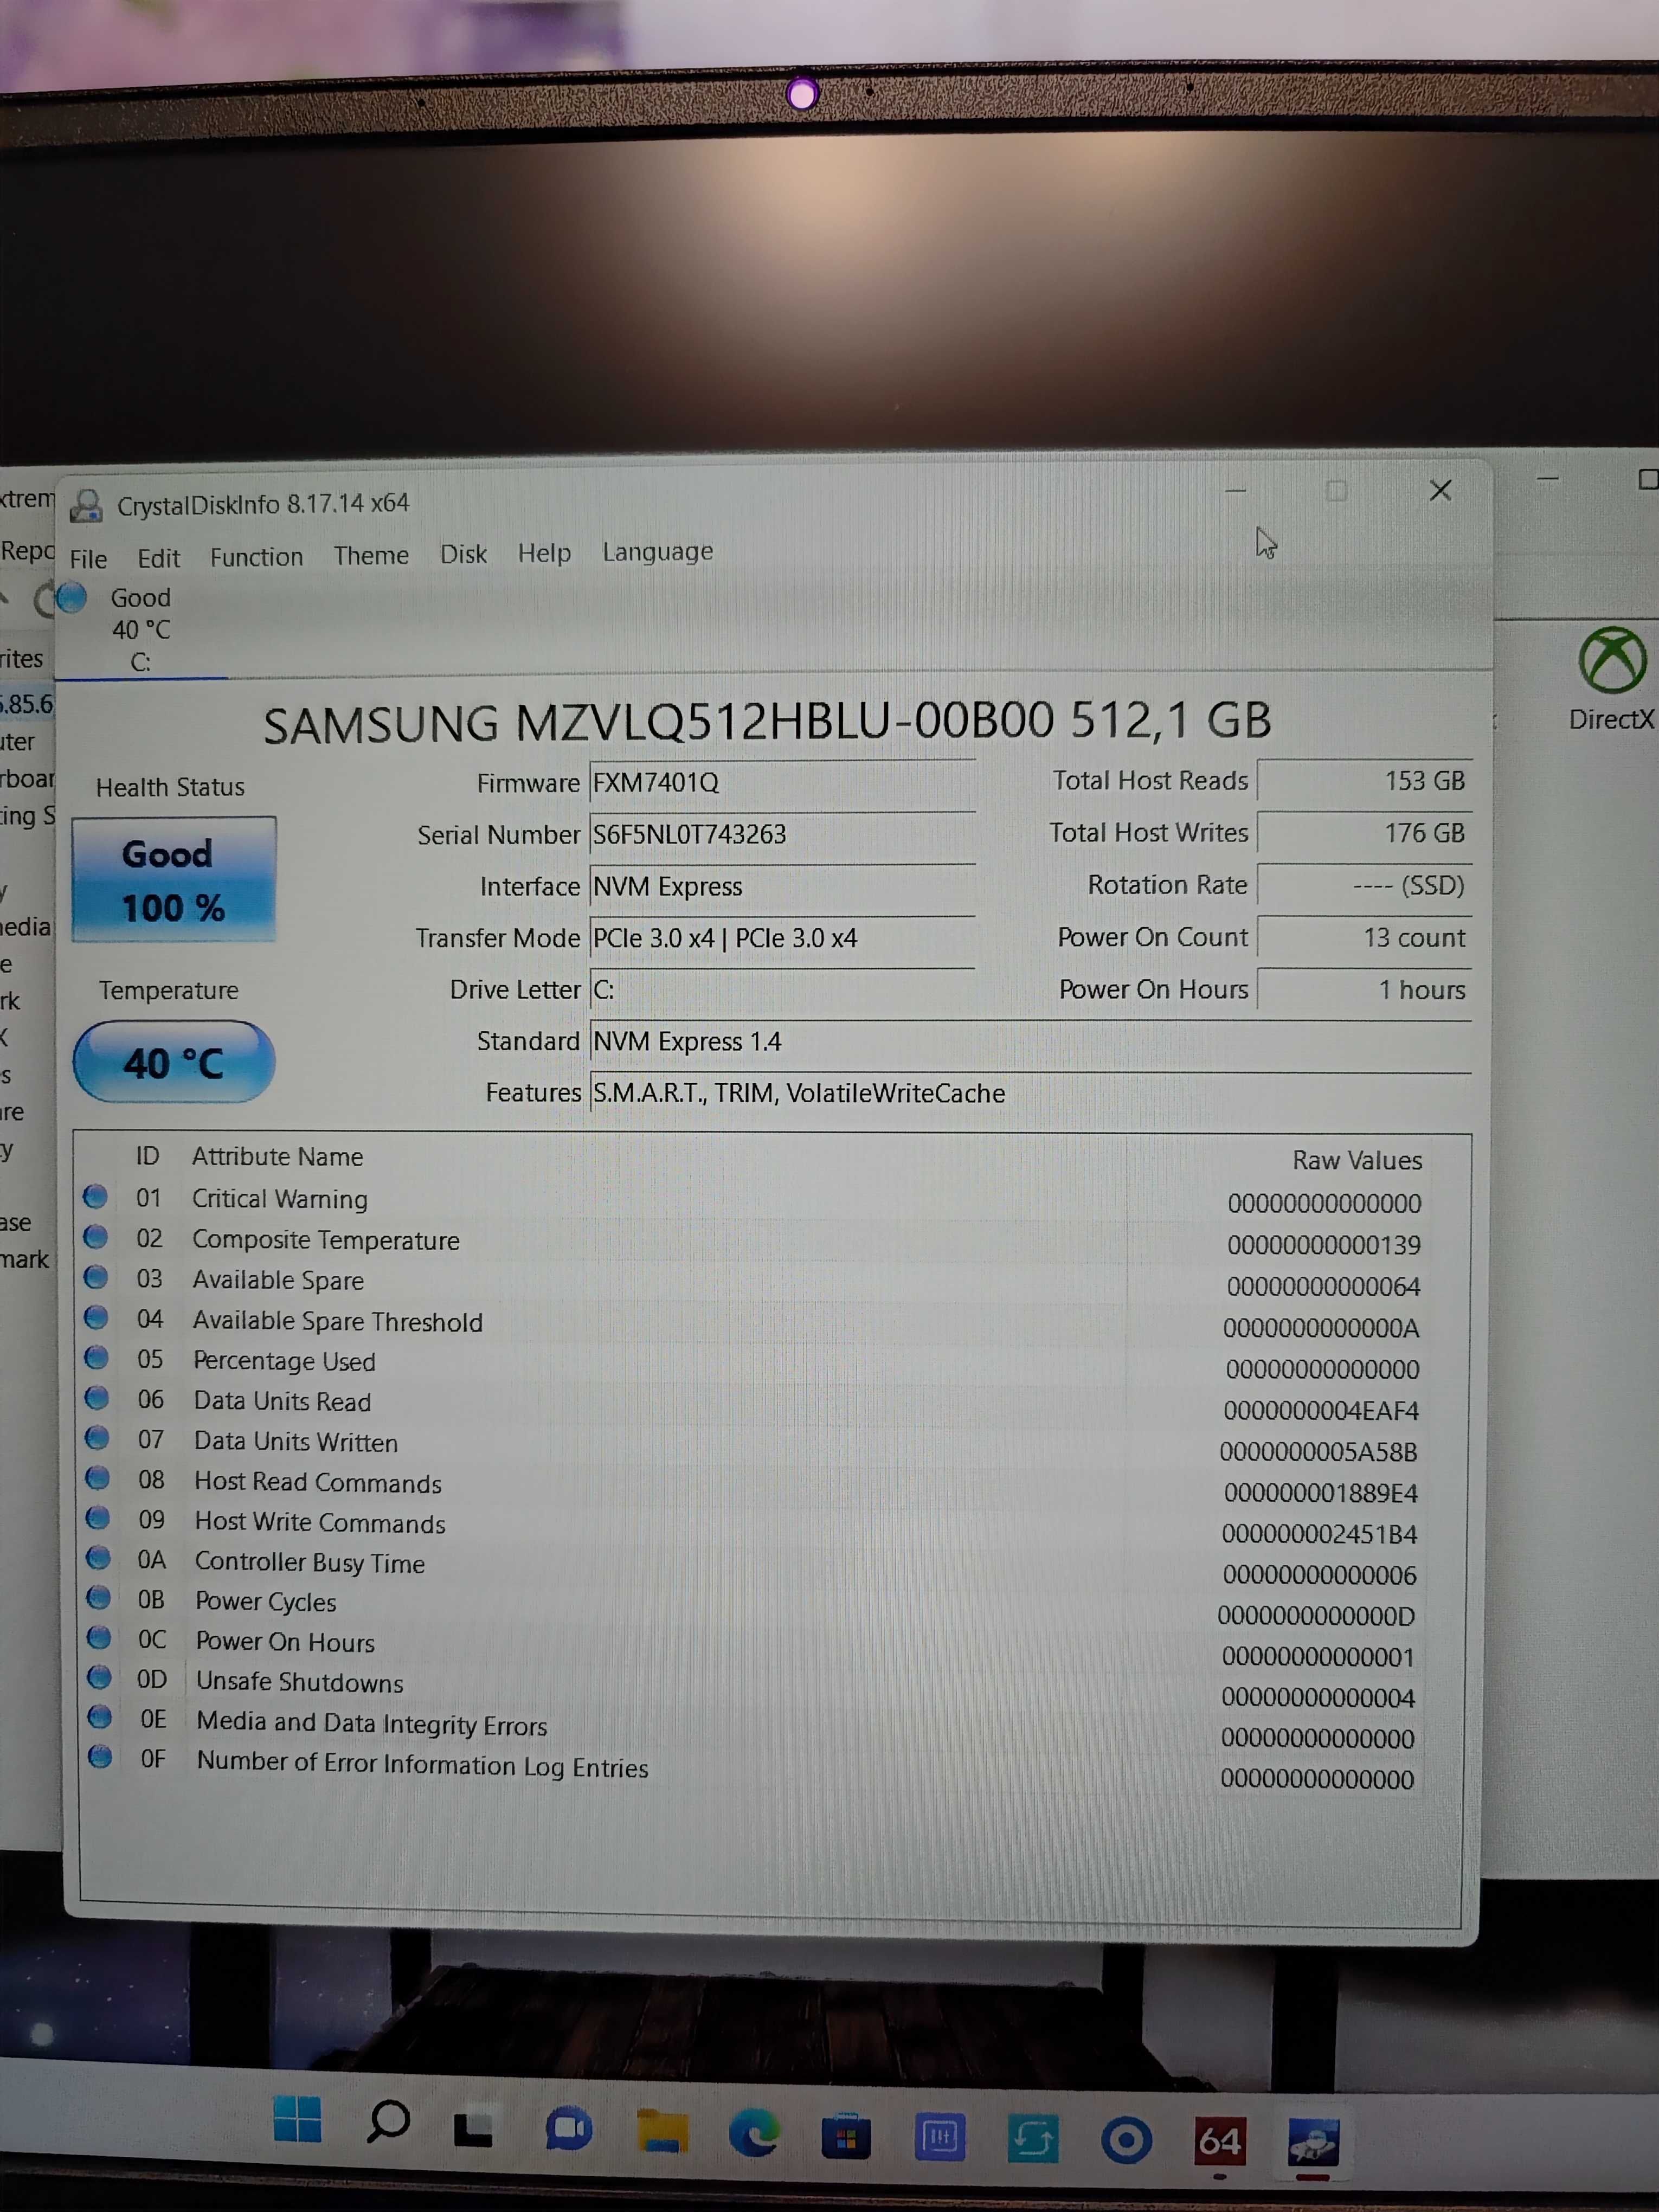This screenshot has height=2212, width=1659.
Task: Click the Attribute Name column header
Action: coord(277,1157)
